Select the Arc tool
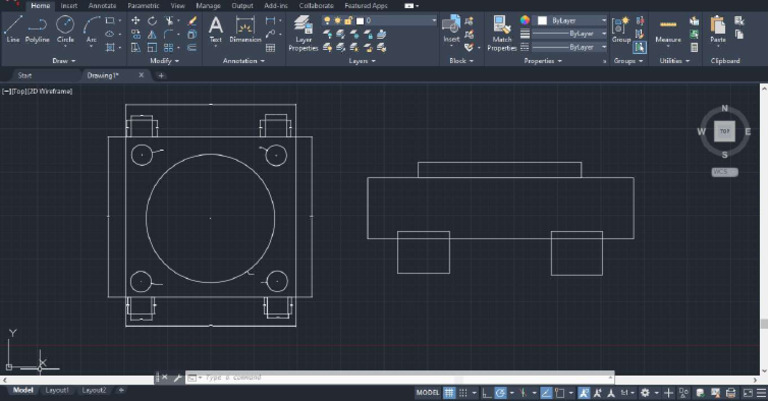Screen dimensions: 768x401 [x=91, y=27]
